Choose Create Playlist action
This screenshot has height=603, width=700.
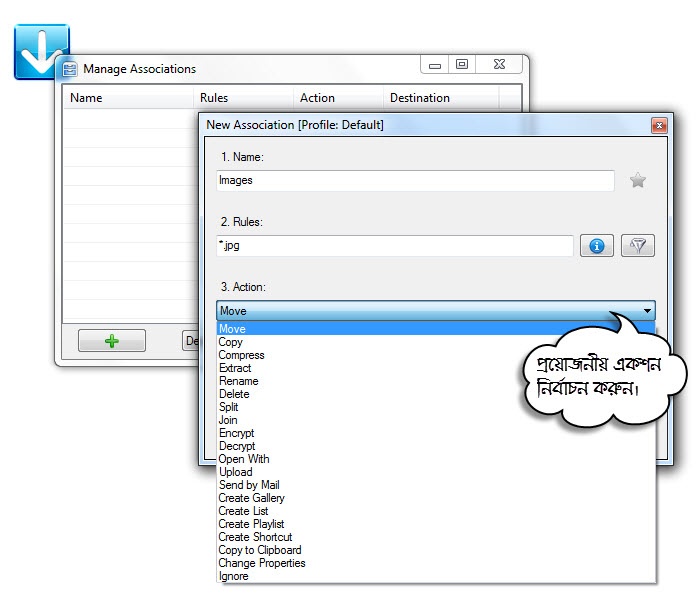(436, 523)
